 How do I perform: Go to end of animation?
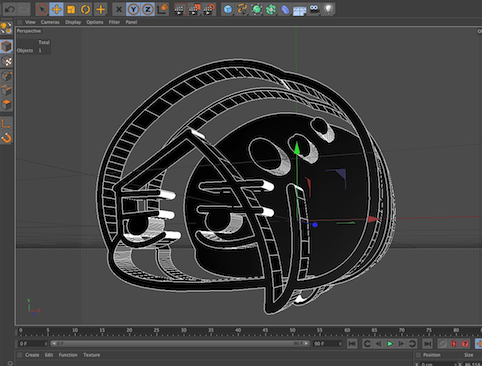click(427, 344)
